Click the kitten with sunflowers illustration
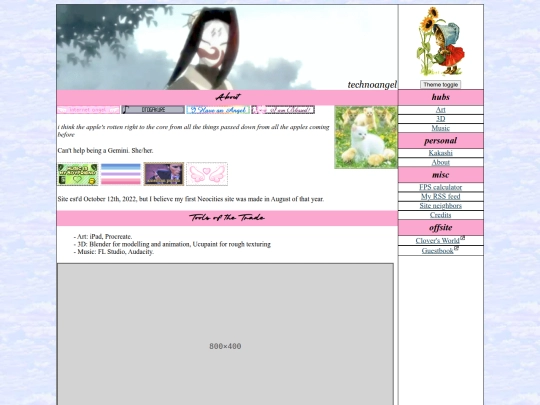540x405 pixels. tap(440, 42)
